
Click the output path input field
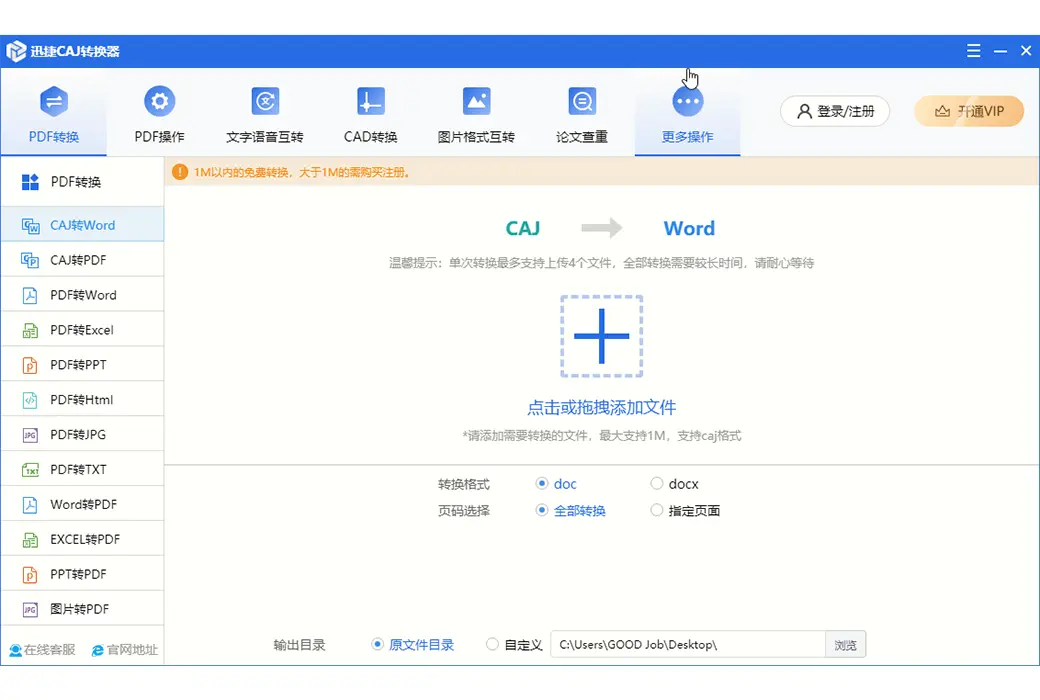[688, 645]
